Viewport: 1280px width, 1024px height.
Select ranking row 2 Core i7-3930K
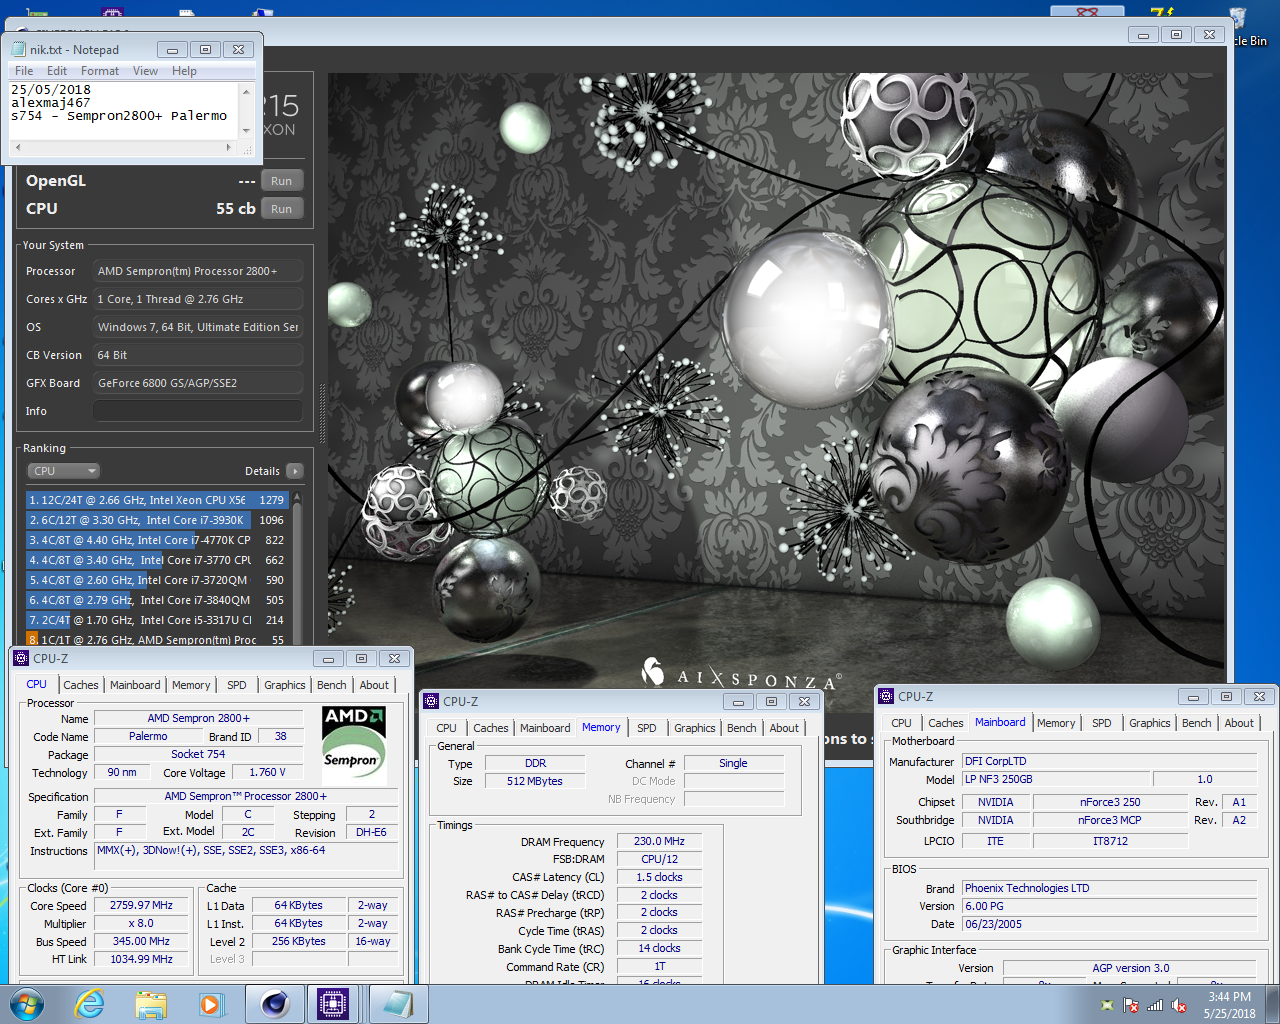157,520
